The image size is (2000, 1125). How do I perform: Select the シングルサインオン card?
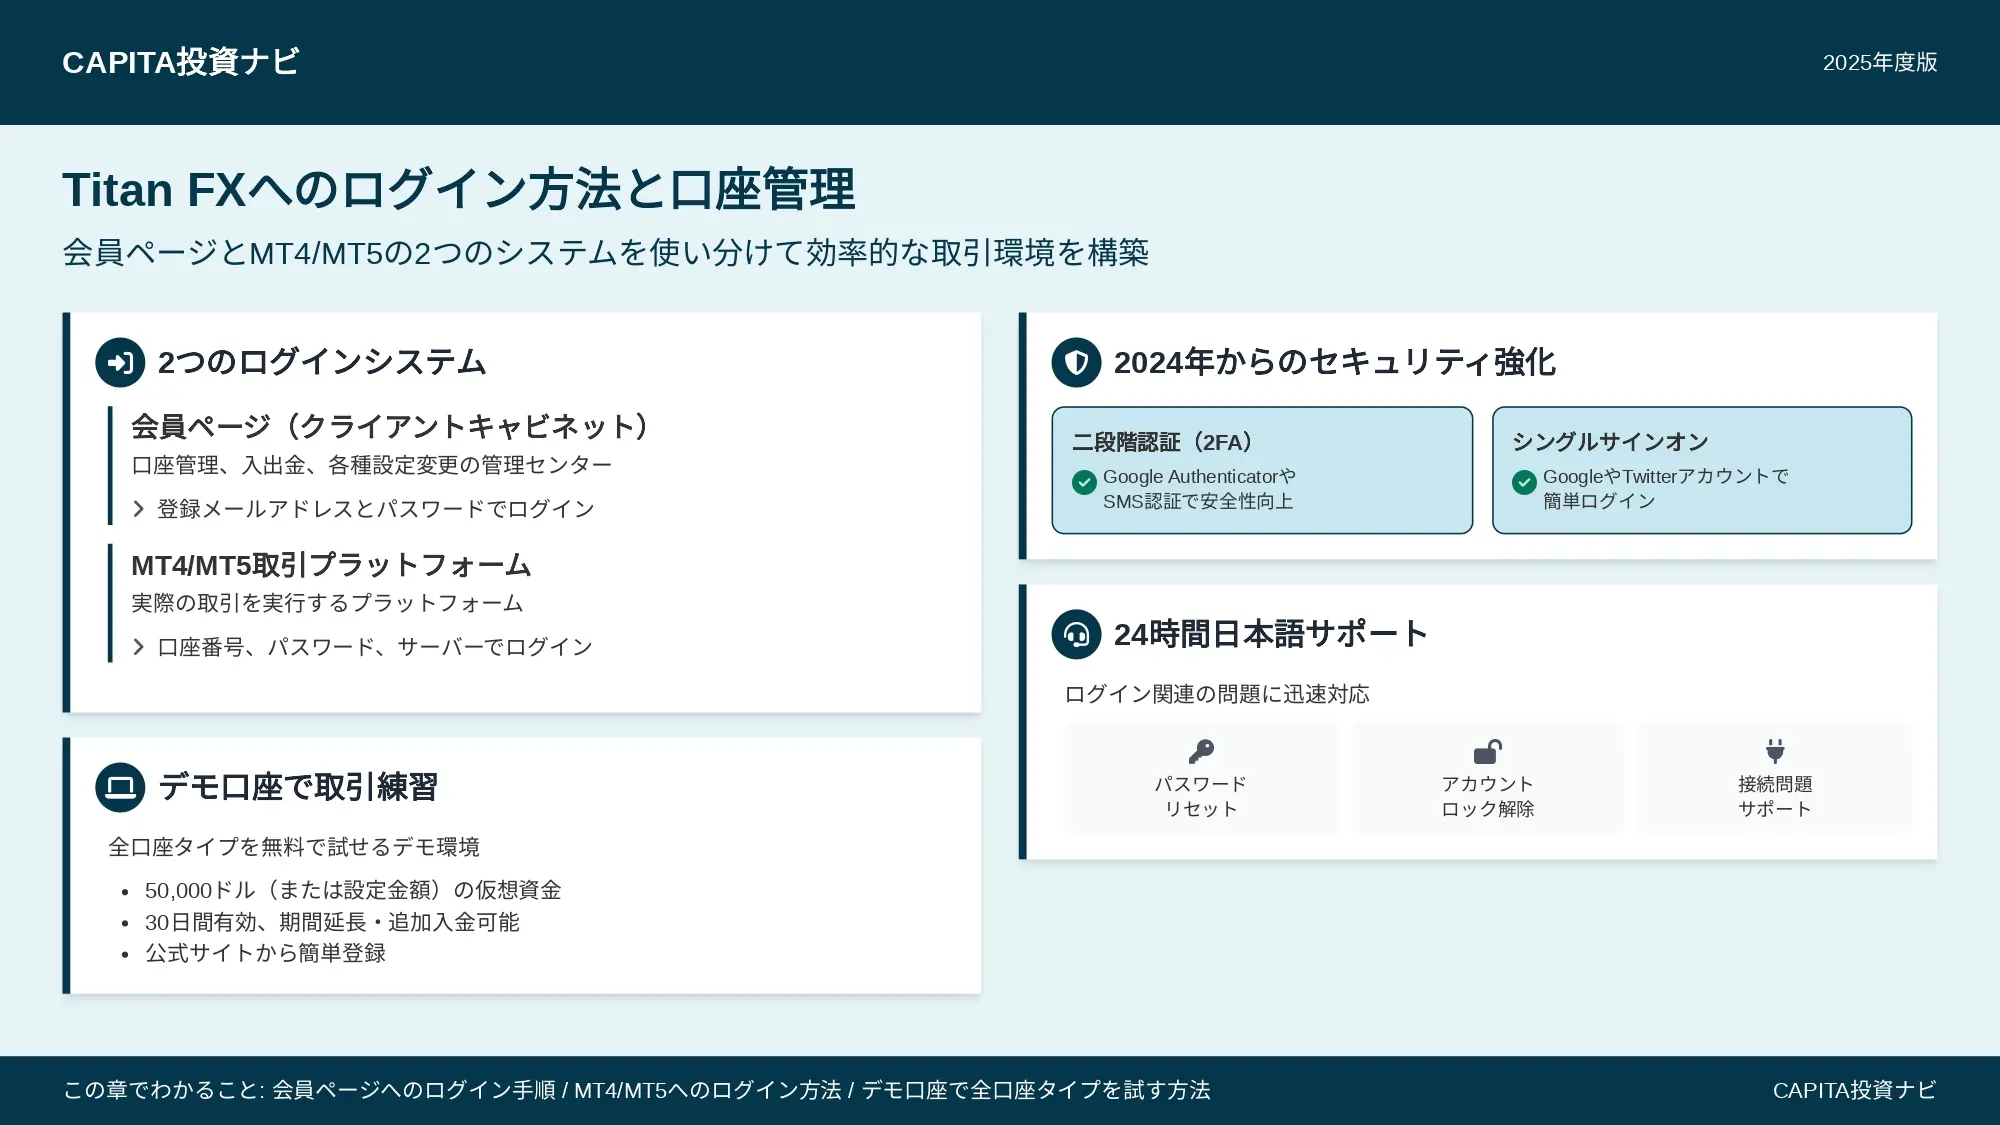1702,470
